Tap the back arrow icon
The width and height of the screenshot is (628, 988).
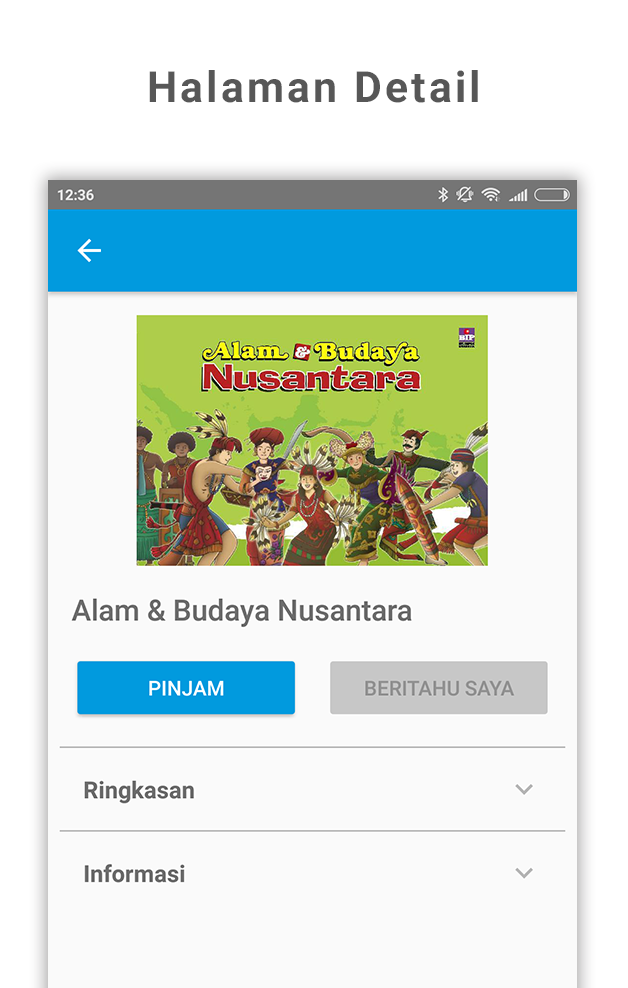click(89, 250)
